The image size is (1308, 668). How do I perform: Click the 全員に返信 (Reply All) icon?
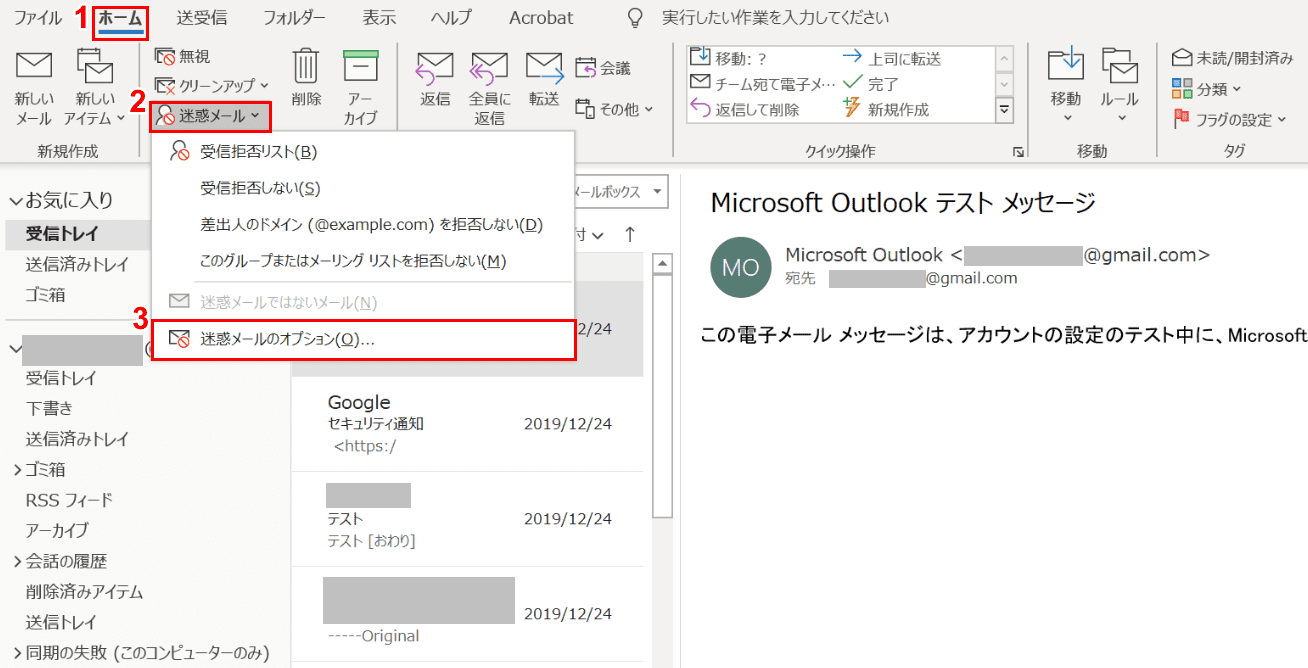[x=489, y=68]
